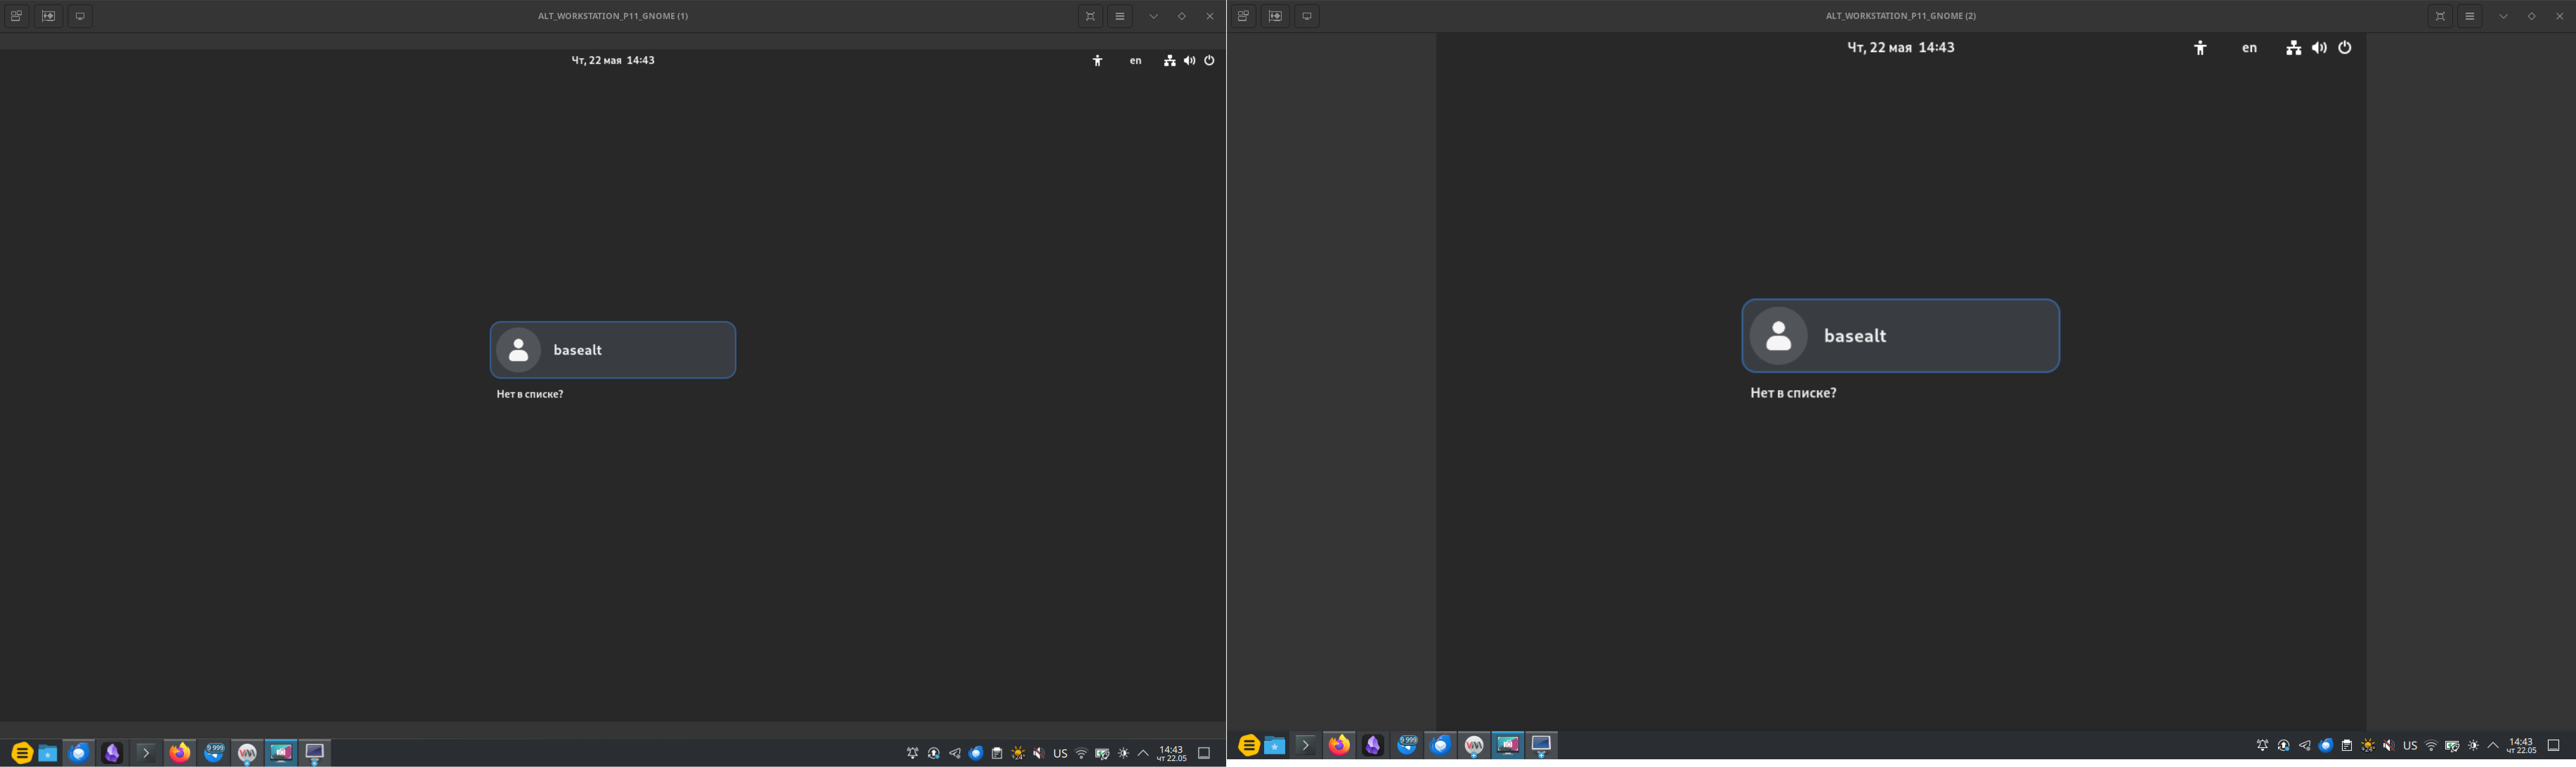Toggle fullscreen in the GNOME (1) viewer header
This screenshot has height=767, width=2576.
(x=1090, y=16)
